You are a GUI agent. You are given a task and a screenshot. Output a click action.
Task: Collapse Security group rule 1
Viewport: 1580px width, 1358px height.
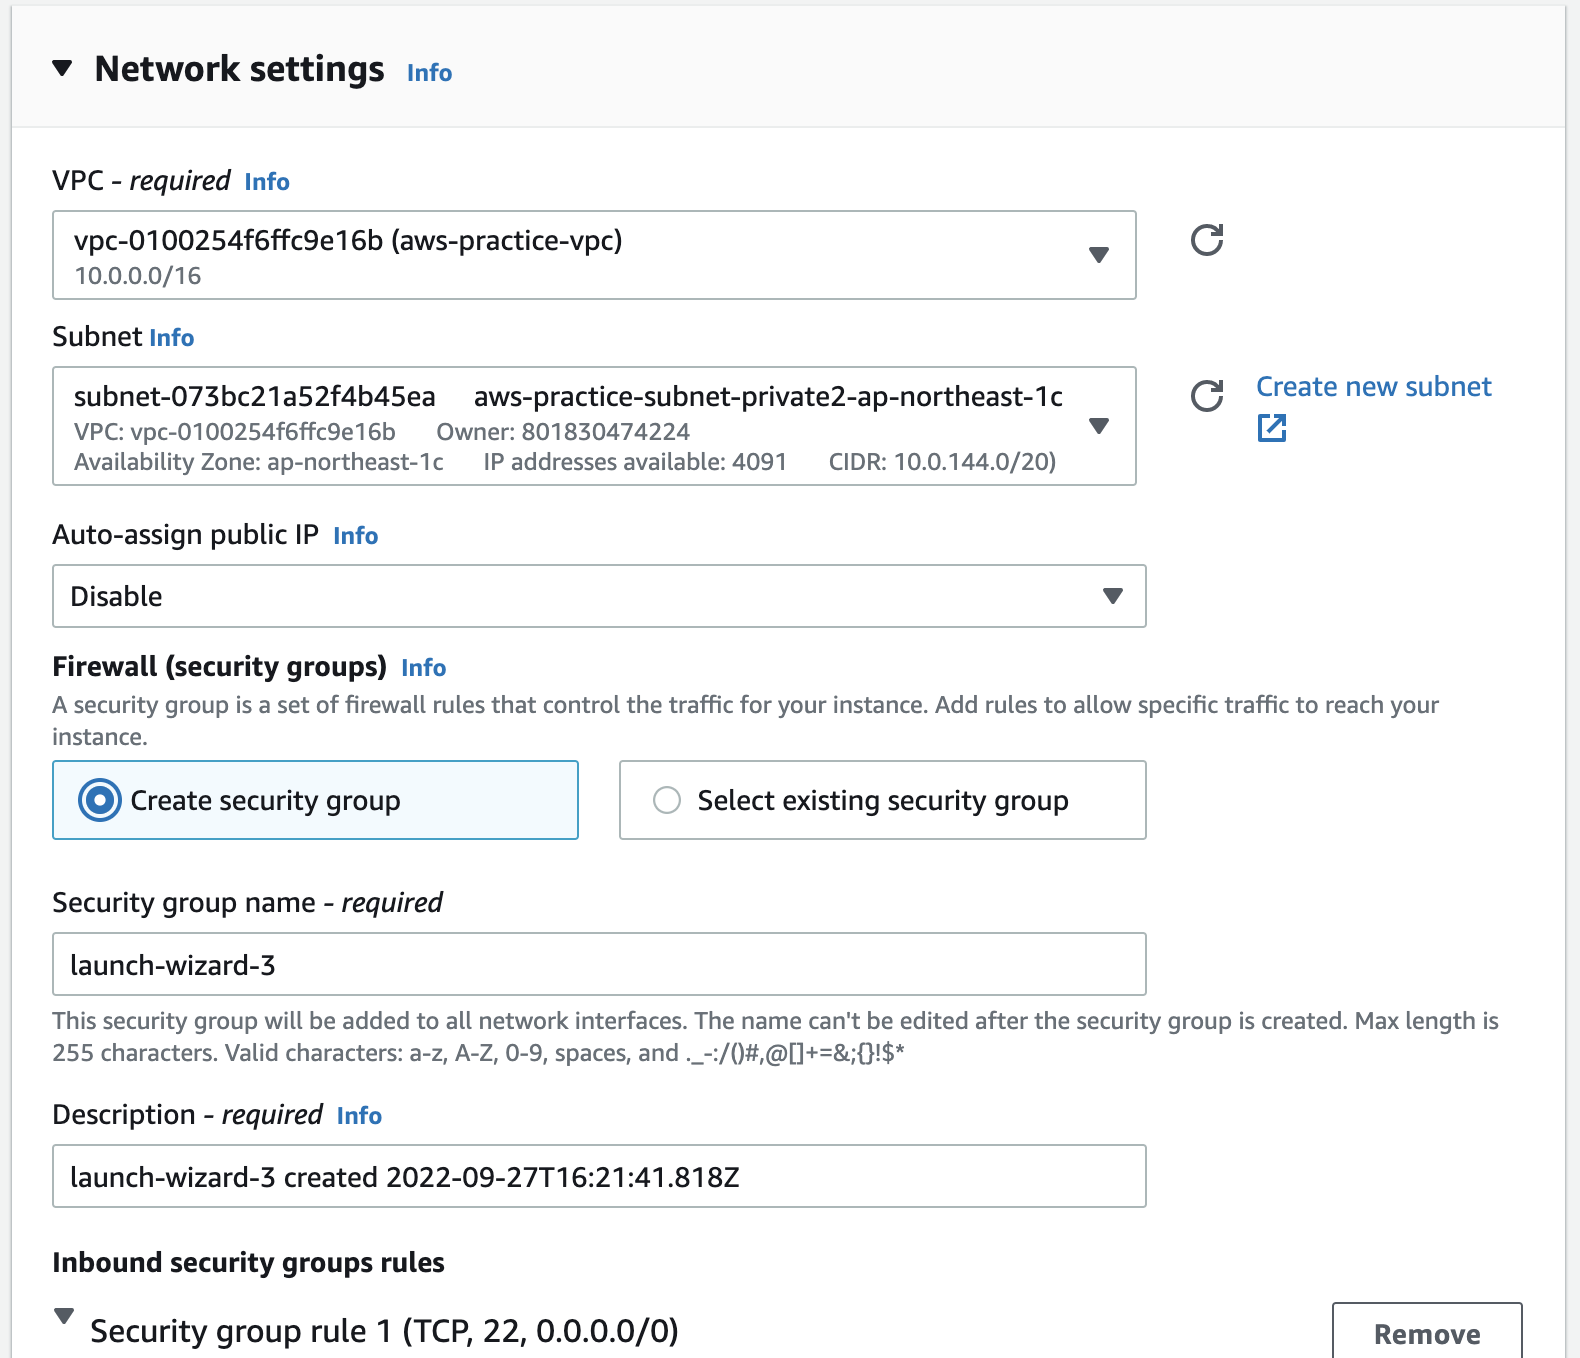pos(64,1316)
